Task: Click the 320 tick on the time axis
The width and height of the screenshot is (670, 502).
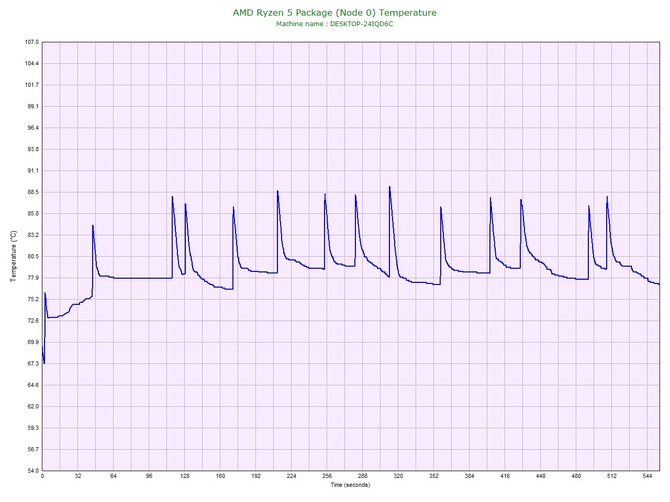Action: (398, 476)
